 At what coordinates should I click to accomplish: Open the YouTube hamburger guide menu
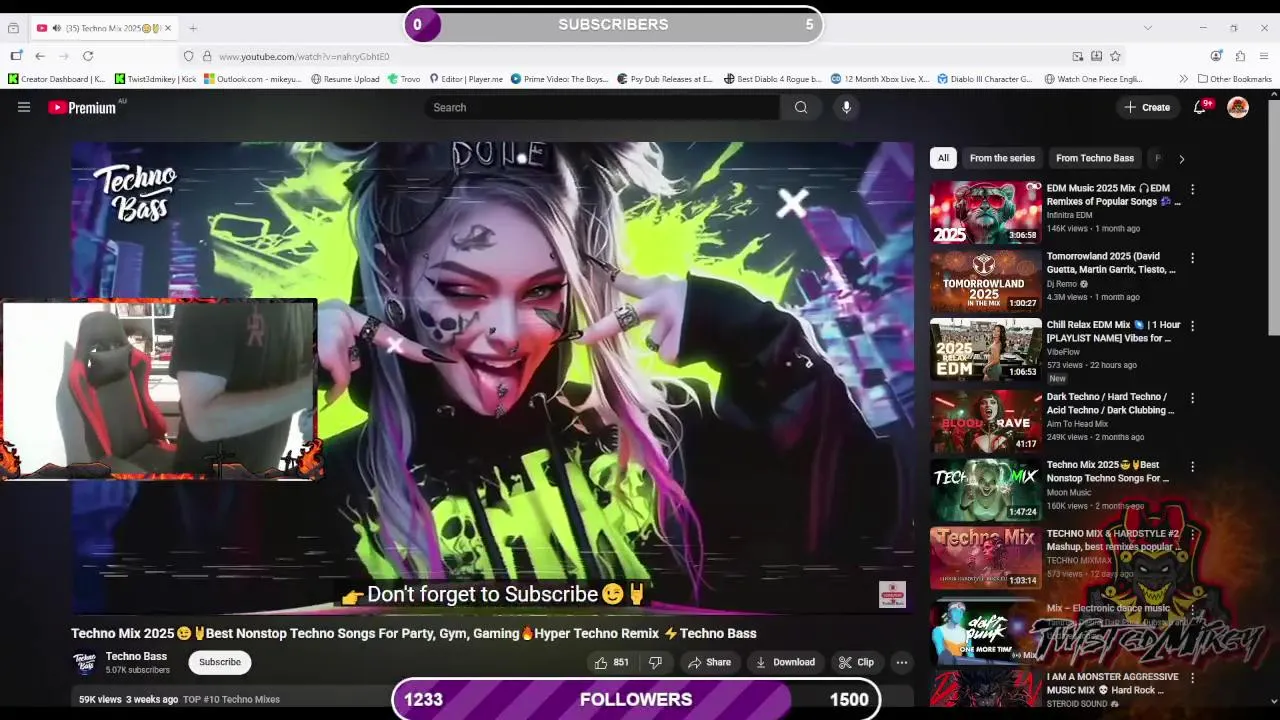[24, 107]
